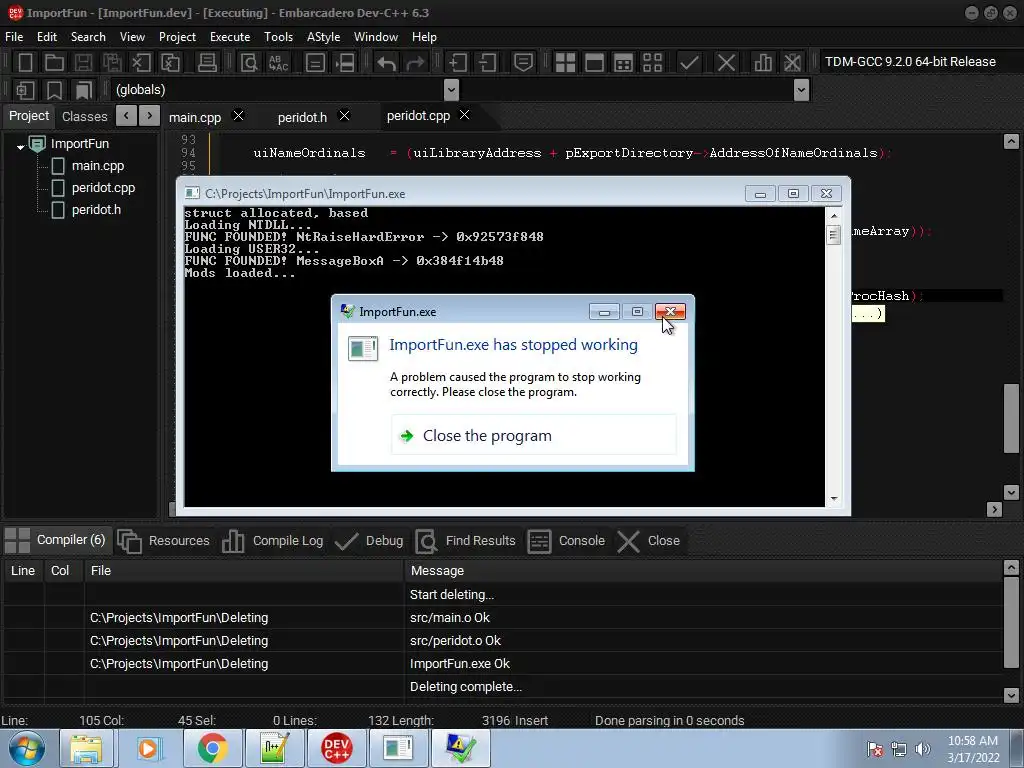This screenshot has height=768, width=1024.
Task: Click the Message column header
Action: point(703,571)
